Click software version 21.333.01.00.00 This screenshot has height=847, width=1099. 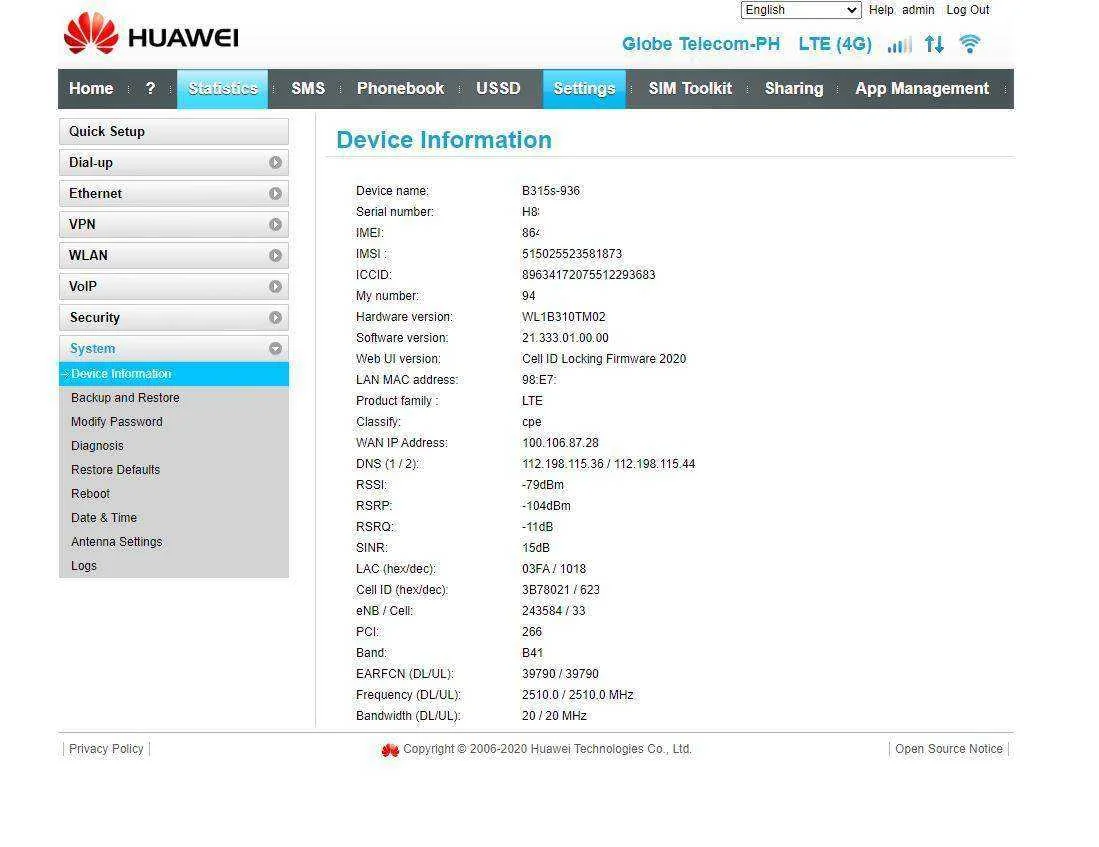click(x=565, y=338)
